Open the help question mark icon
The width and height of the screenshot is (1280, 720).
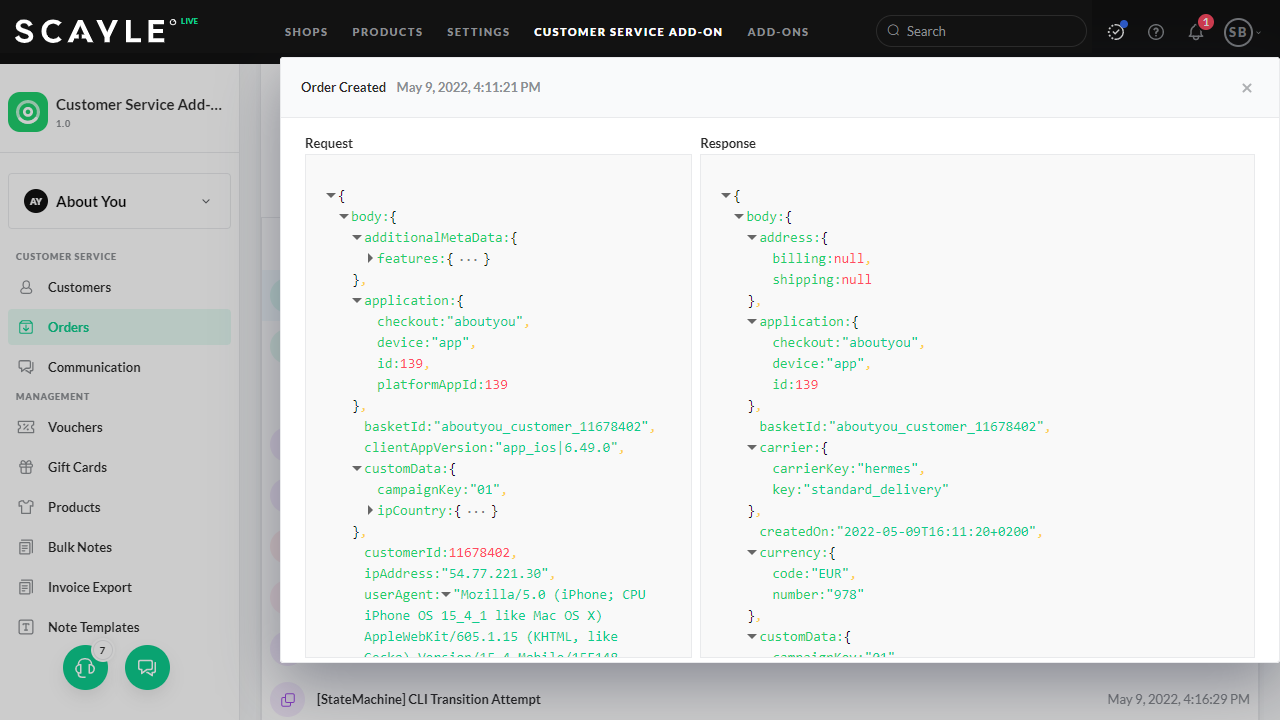point(1156,32)
